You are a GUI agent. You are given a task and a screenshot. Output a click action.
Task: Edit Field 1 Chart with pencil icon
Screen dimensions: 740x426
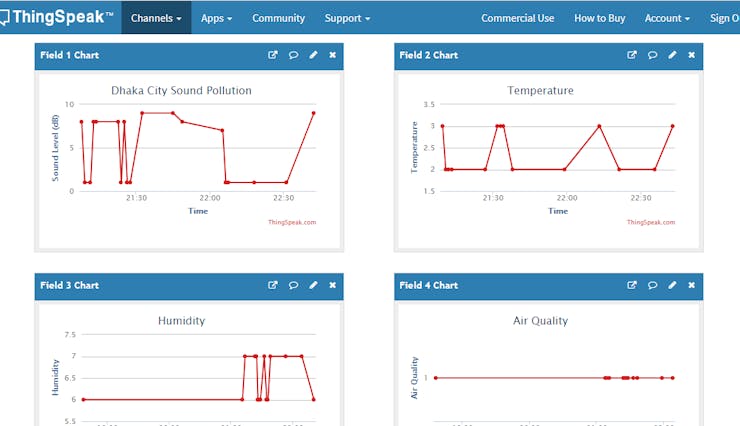click(x=313, y=55)
